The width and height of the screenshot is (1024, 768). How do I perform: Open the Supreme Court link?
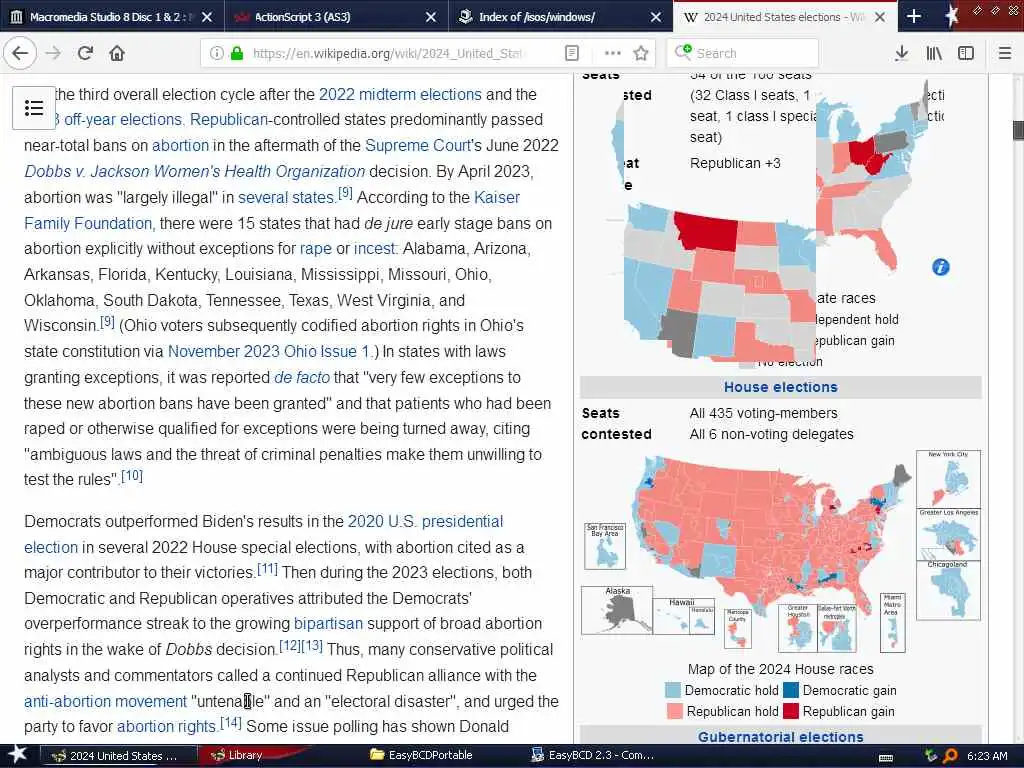(x=418, y=145)
